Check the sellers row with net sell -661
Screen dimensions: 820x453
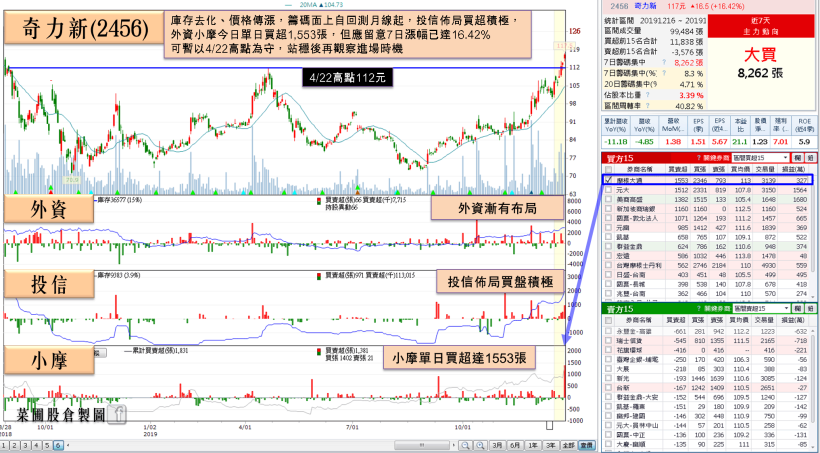click(x=608, y=331)
